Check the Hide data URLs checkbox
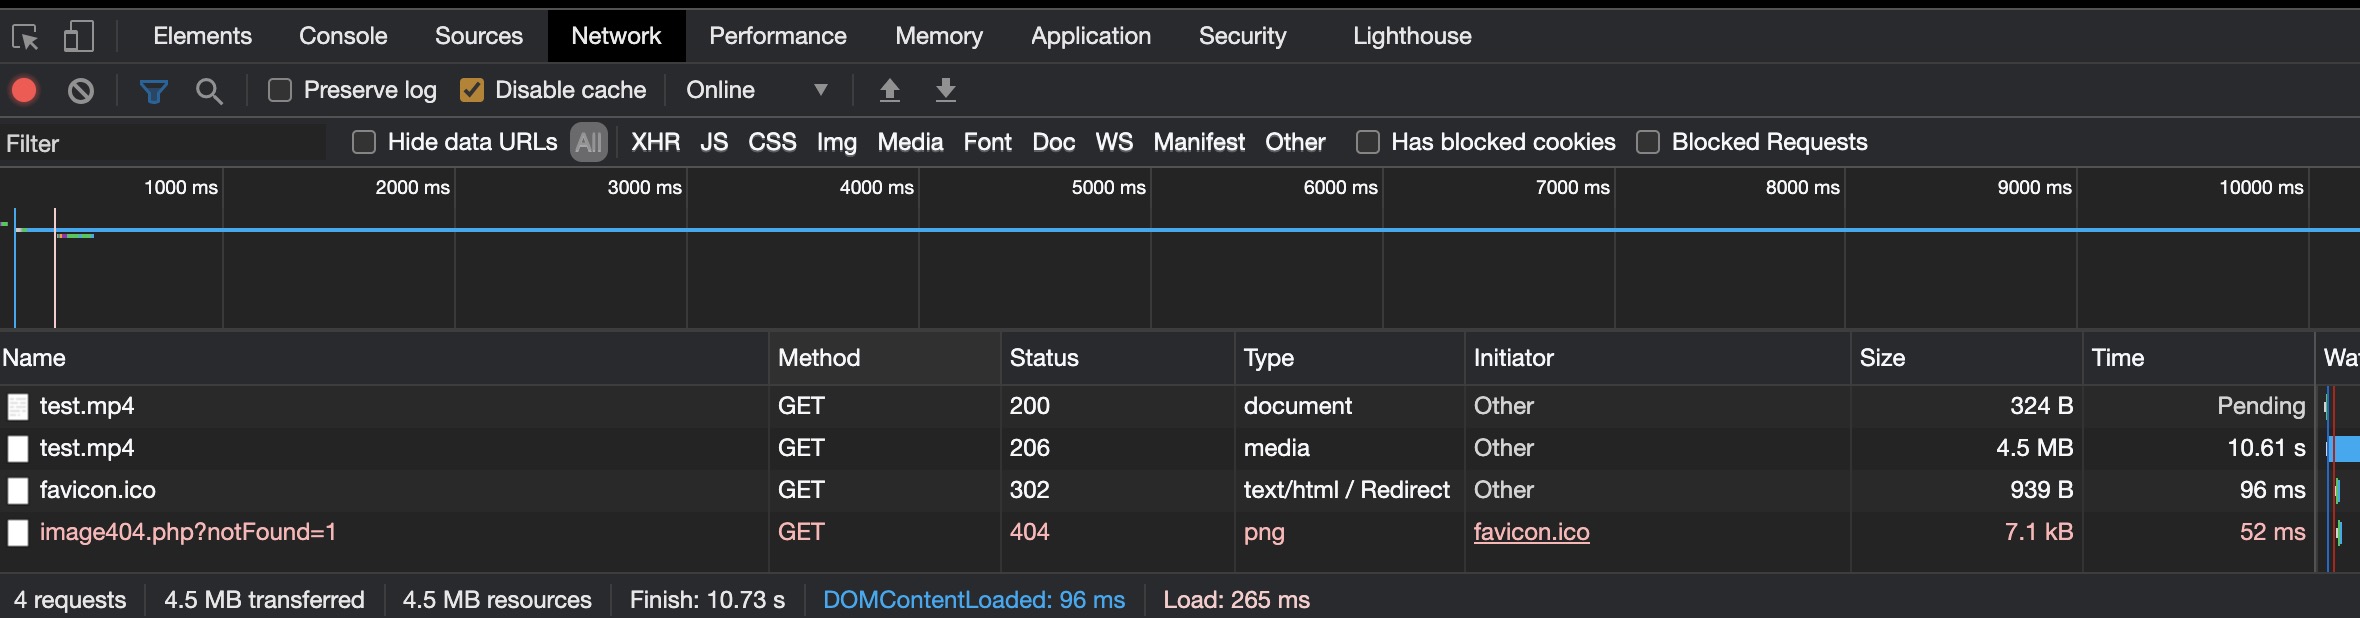 pos(364,142)
